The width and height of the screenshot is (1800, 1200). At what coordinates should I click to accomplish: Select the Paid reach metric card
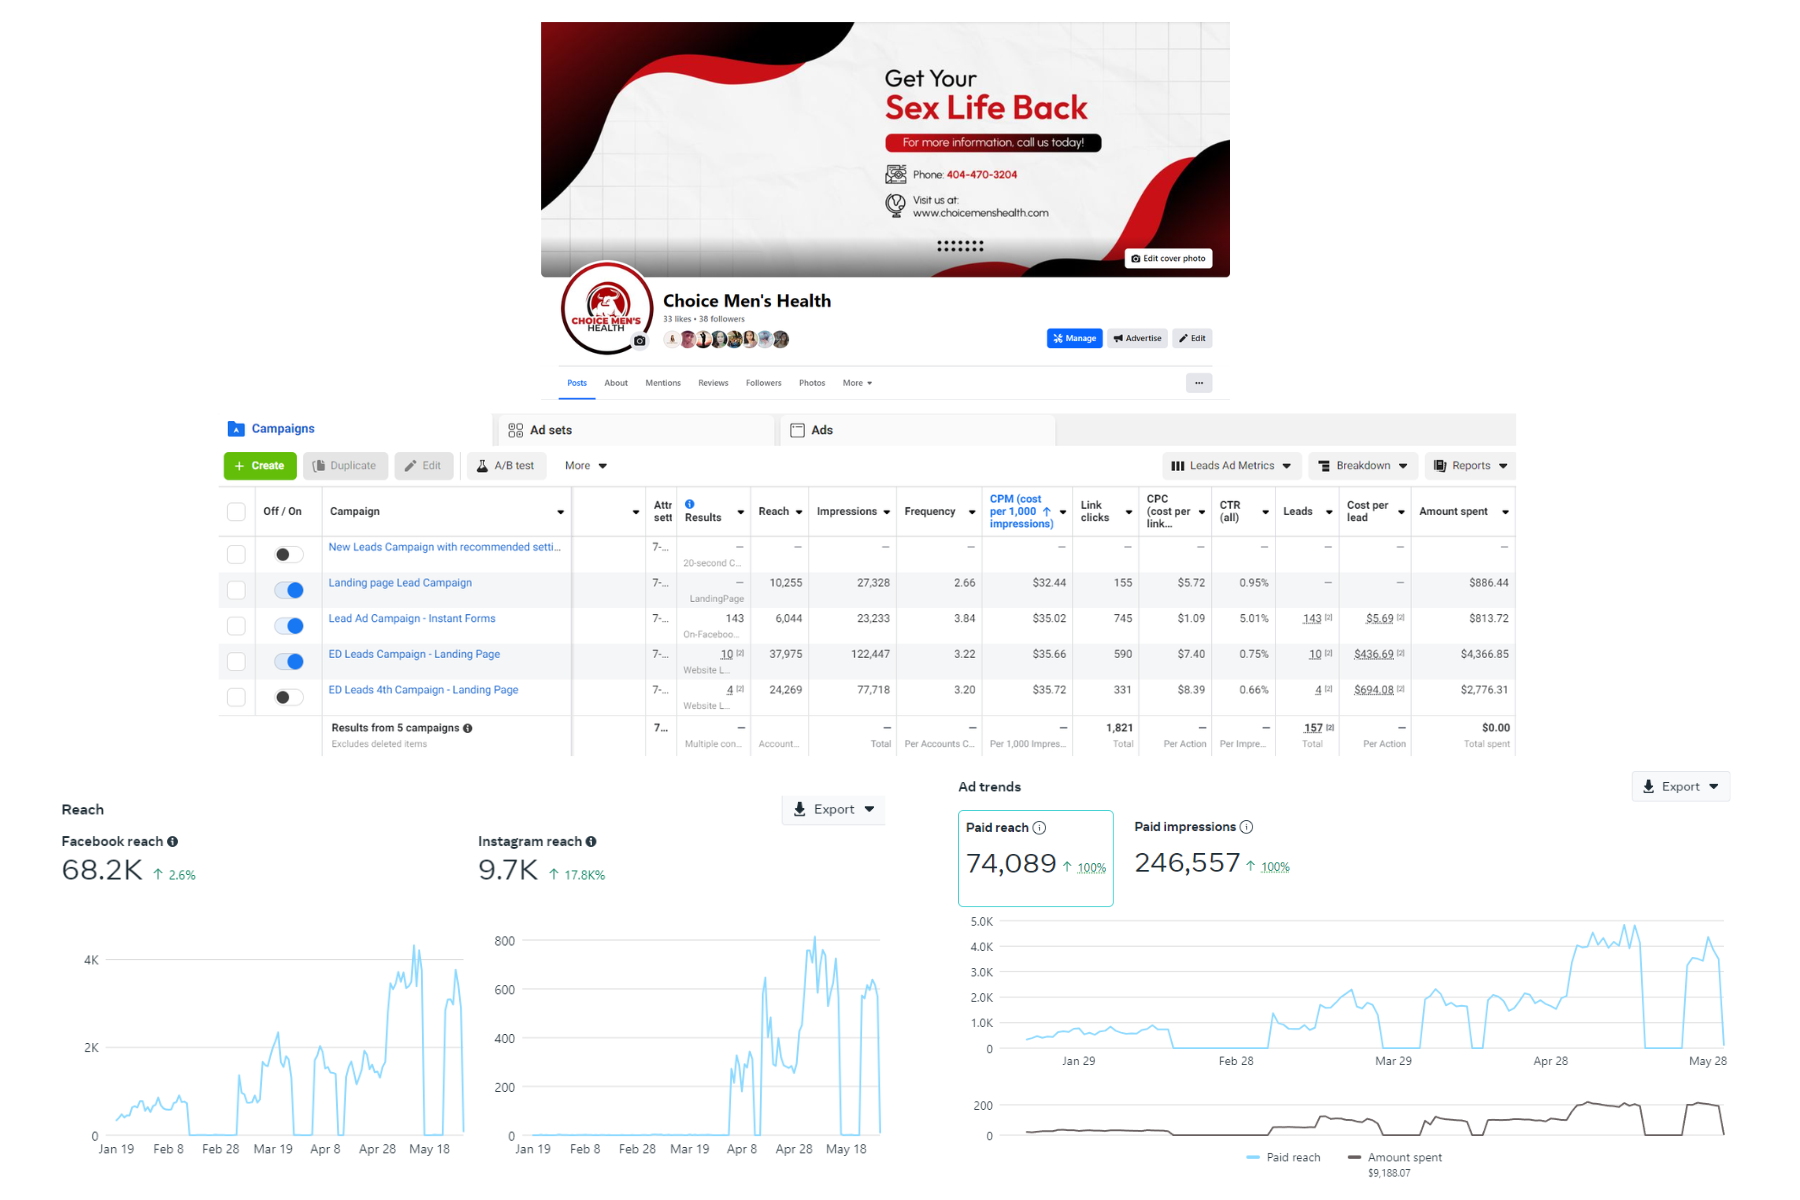tap(1035, 858)
